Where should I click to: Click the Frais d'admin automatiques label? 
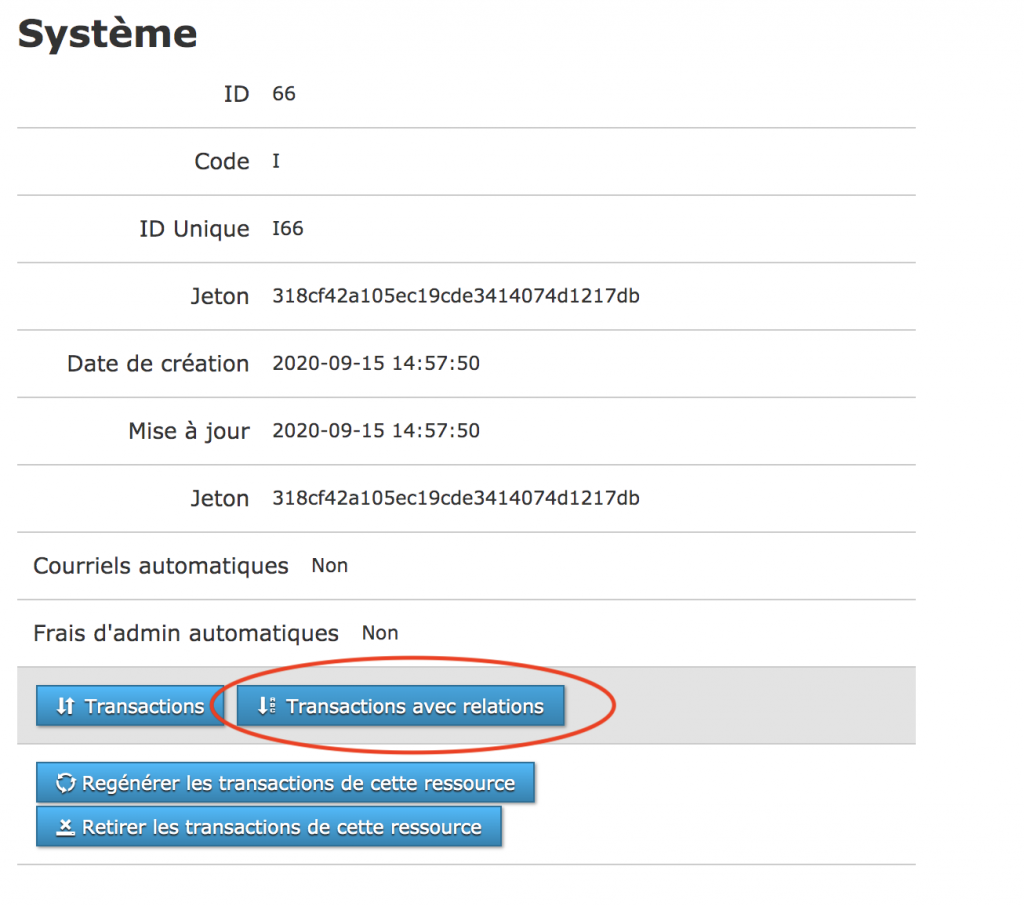(x=186, y=633)
